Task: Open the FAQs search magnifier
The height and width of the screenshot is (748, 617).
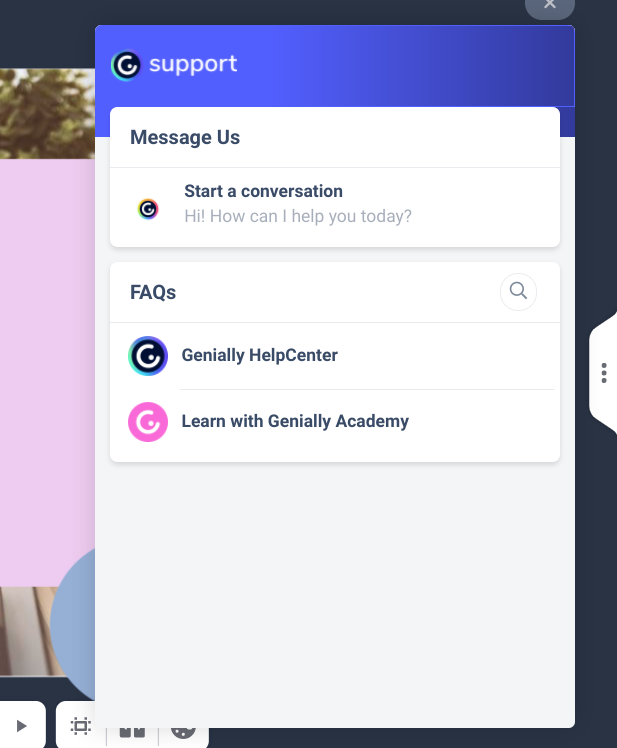Action: [x=518, y=291]
